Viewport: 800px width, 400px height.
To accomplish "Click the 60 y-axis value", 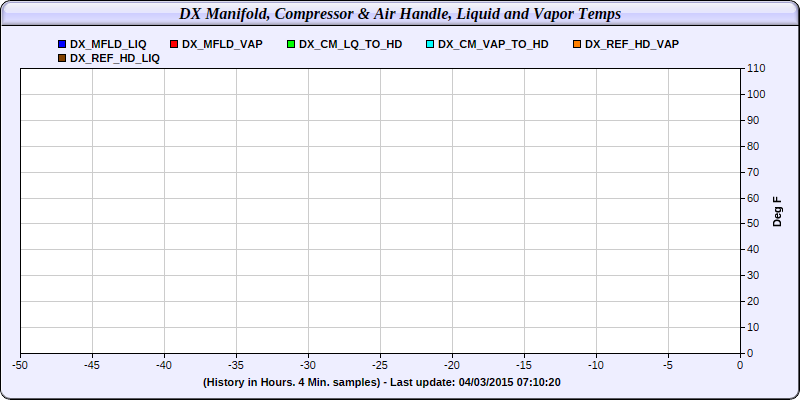I will pyautogui.click(x=754, y=198).
